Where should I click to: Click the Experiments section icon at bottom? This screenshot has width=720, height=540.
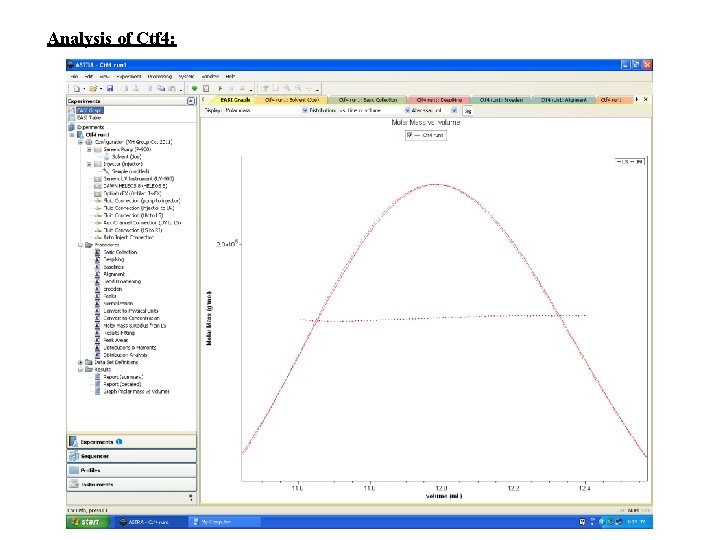pyautogui.click(x=73, y=442)
